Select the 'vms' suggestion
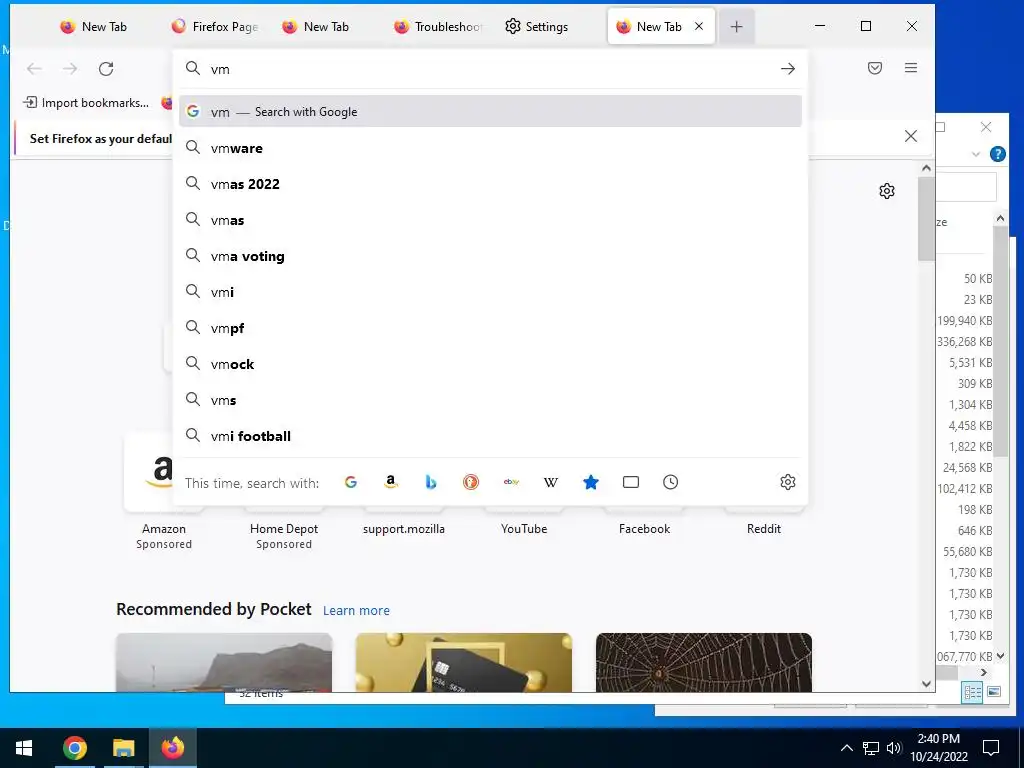The width and height of the screenshot is (1024, 768). pyautogui.click(x=490, y=400)
